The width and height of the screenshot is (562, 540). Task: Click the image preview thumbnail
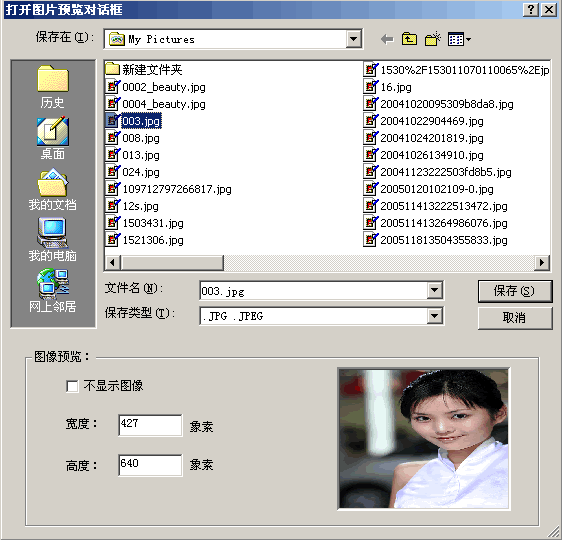pyautogui.click(x=424, y=439)
